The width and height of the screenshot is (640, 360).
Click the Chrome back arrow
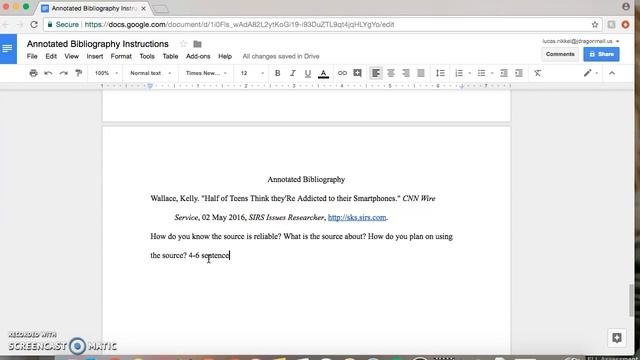coord(6,24)
